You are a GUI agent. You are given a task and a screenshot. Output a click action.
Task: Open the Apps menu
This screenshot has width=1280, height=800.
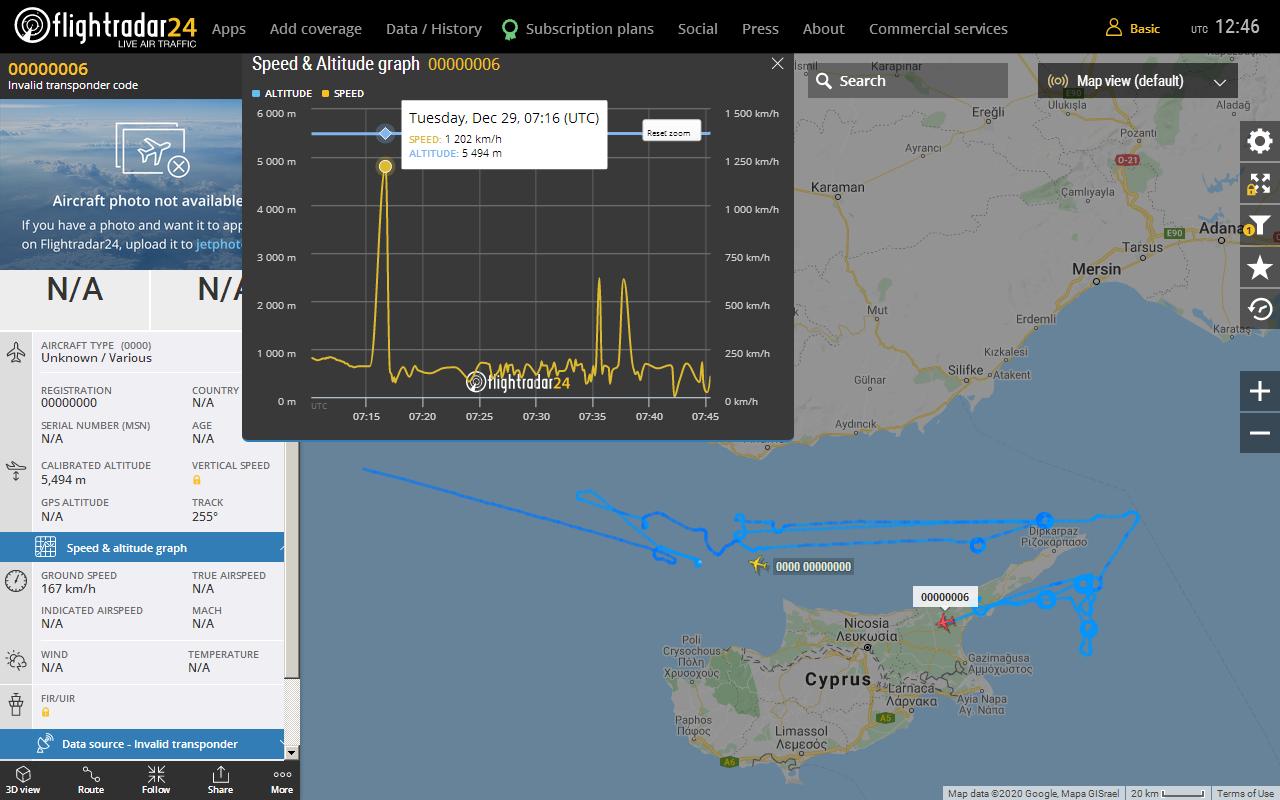tap(229, 29)
